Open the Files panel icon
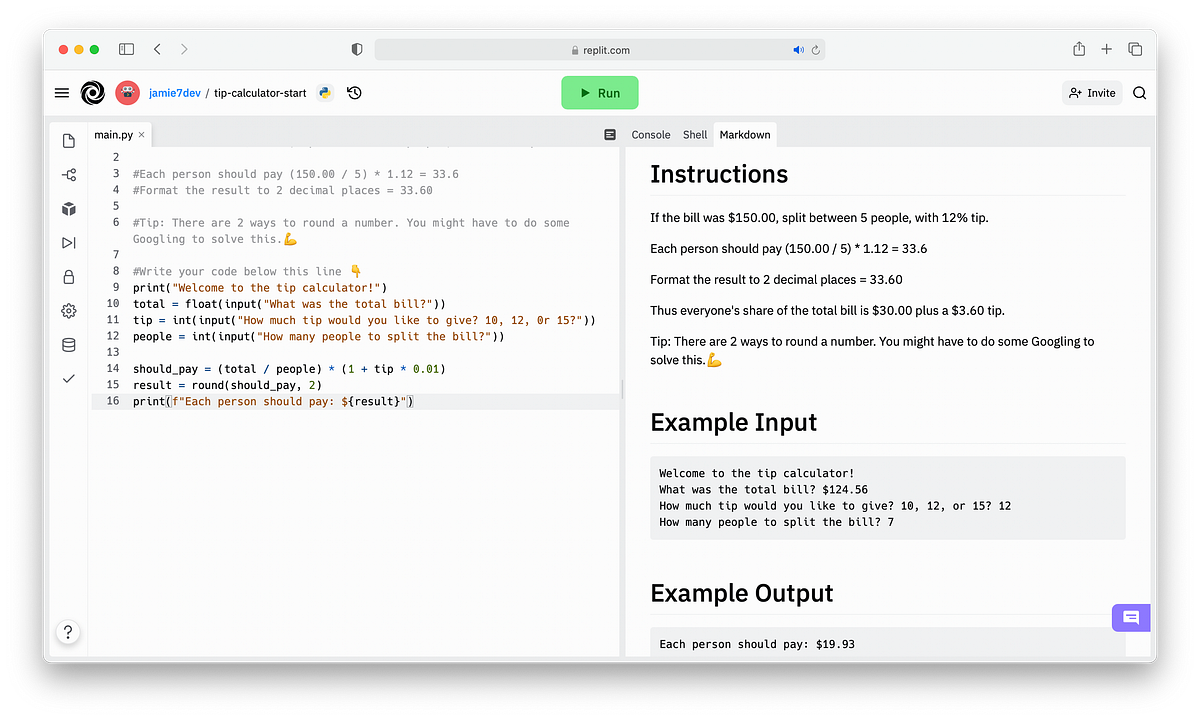Viewport: 1200px width, 720px height. pos(68,141)
